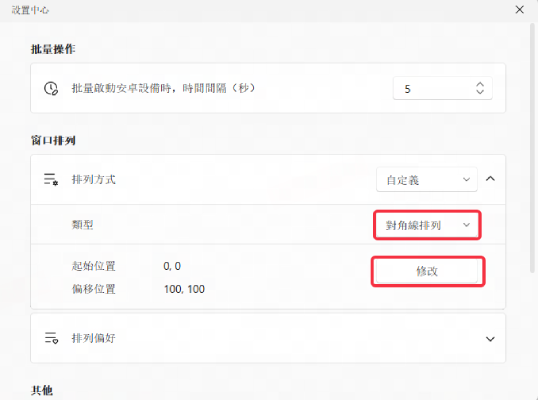Expand the 排列偏好 section chevron

[x=490, y=339]
